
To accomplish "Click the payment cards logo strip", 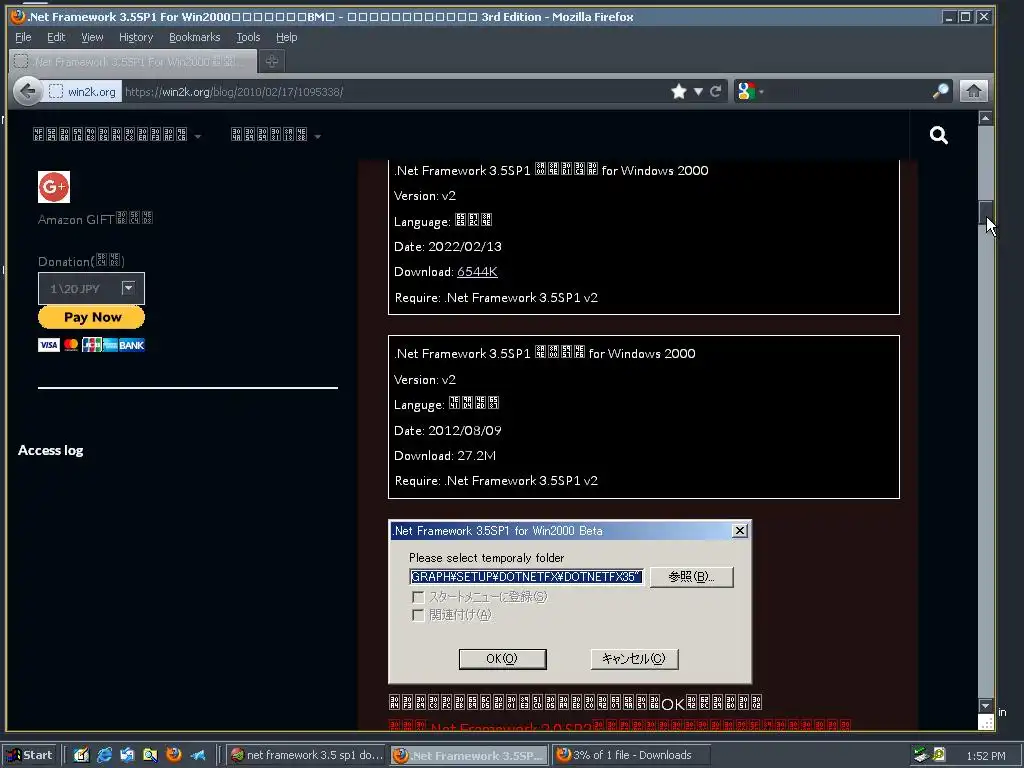I will pos(91,345).
